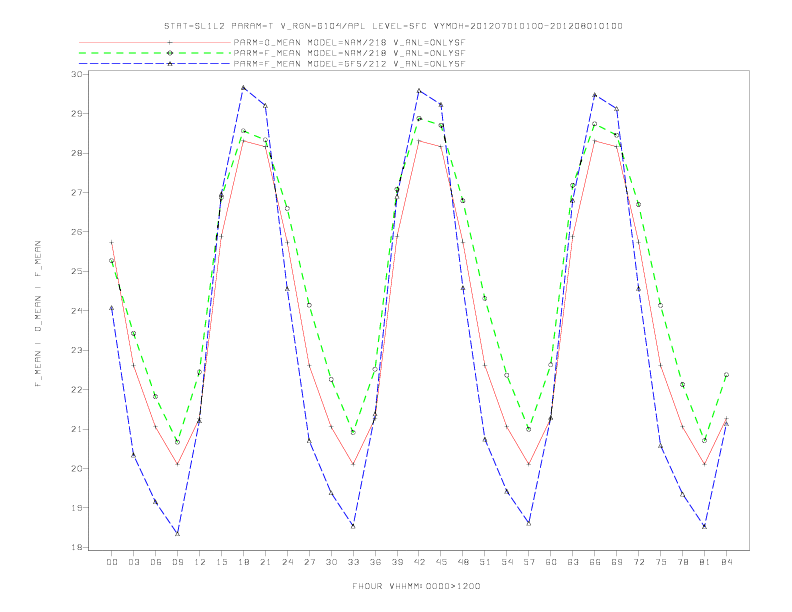Click x-axis forecast hour label 78
792x612 pixels.
click(682, 562)
